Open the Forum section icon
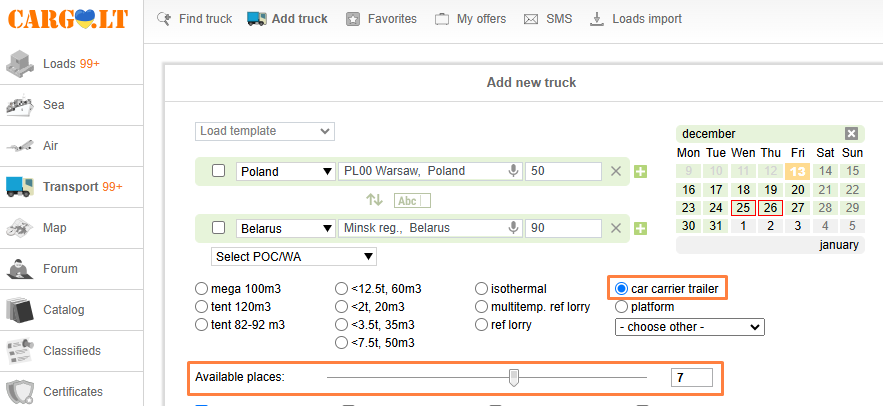 [x=20, y=268]
